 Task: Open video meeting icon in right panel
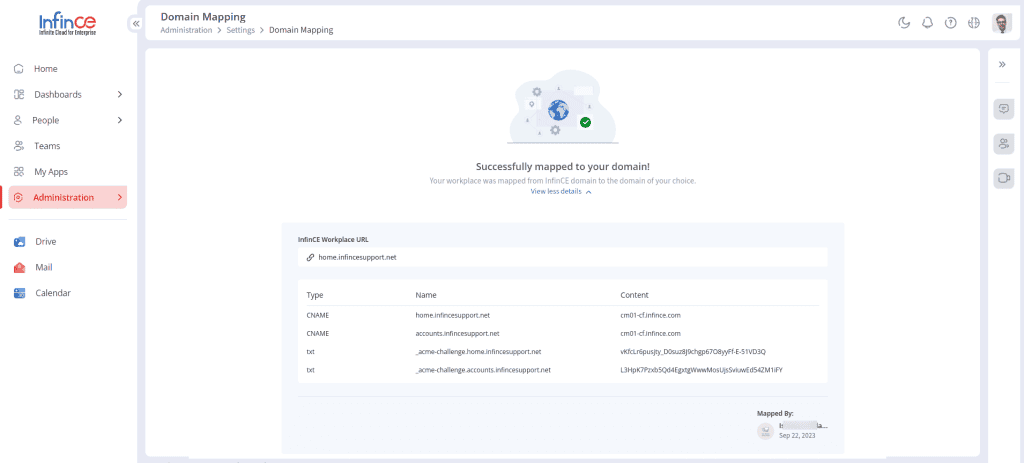[x=1004, y=178]
